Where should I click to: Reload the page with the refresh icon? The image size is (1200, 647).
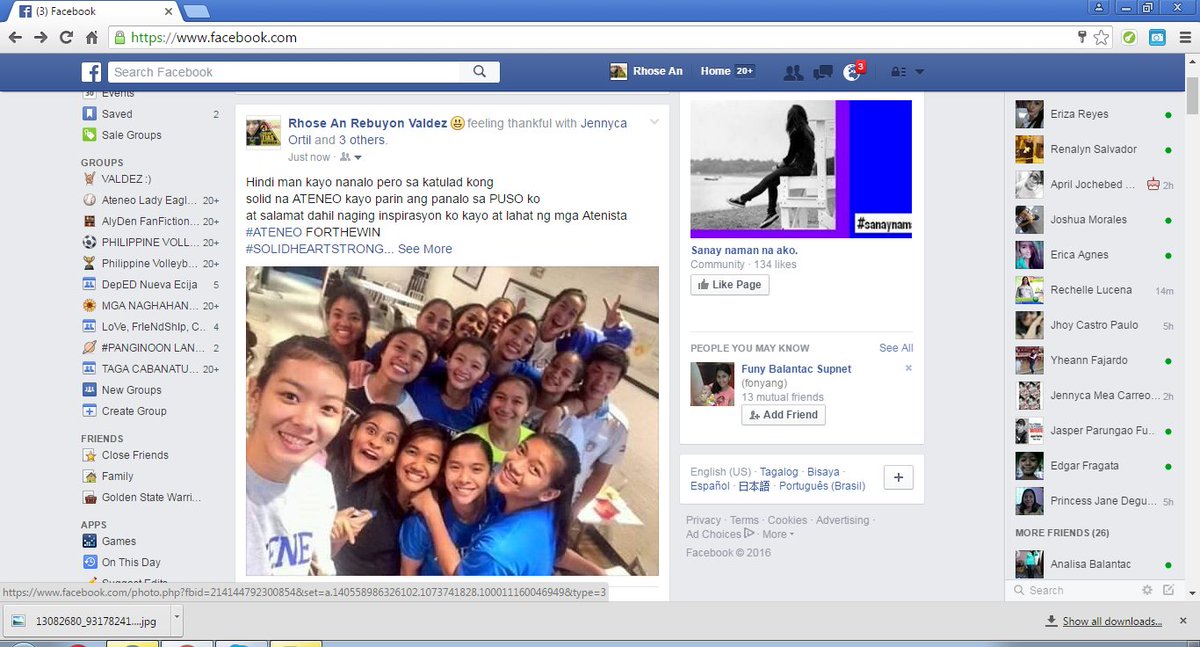click(x=66, y=35)
